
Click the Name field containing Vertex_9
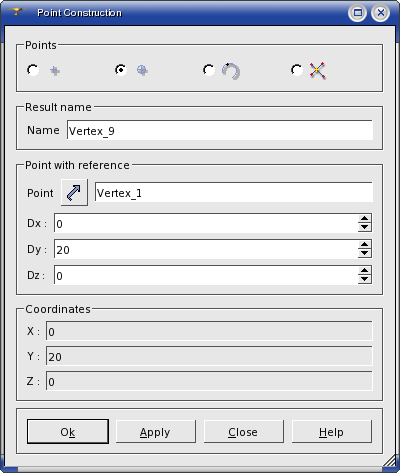click(220, 130)
